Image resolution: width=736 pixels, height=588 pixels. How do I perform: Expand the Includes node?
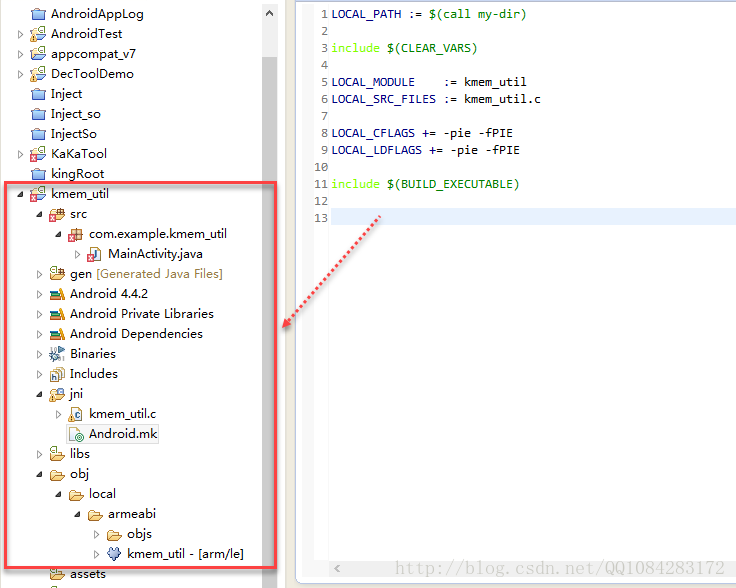[x=39, y=374]
